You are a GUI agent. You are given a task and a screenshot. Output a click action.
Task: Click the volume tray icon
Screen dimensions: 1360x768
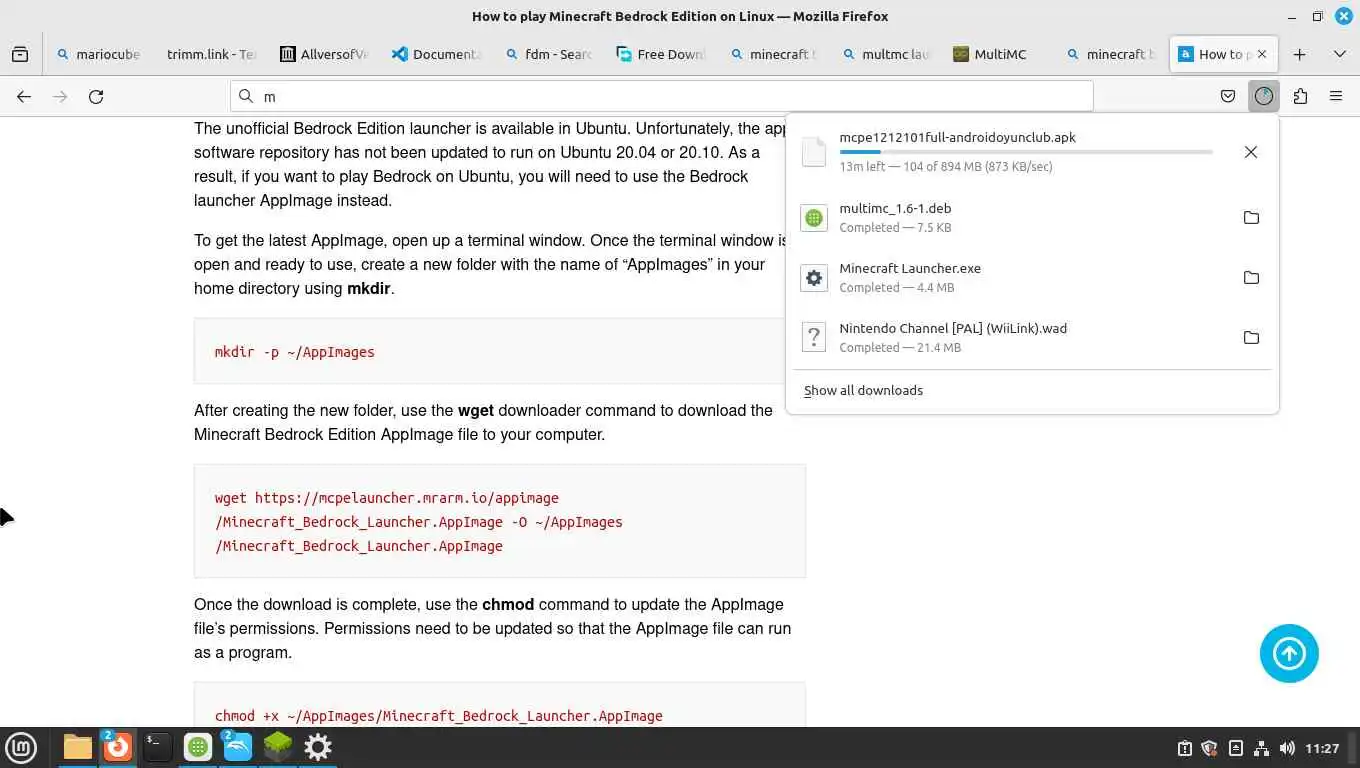(x=1287, y=748)
